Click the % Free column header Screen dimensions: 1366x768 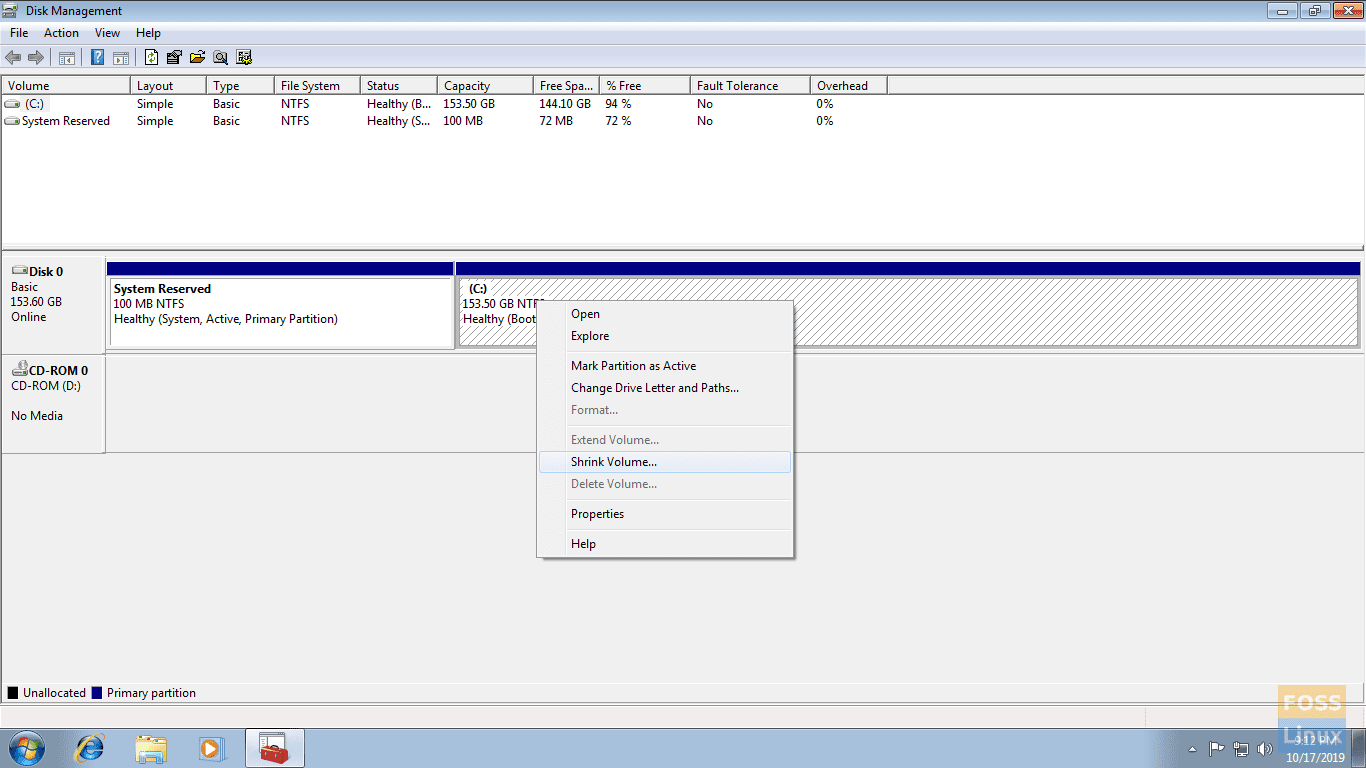coord(645,86)
